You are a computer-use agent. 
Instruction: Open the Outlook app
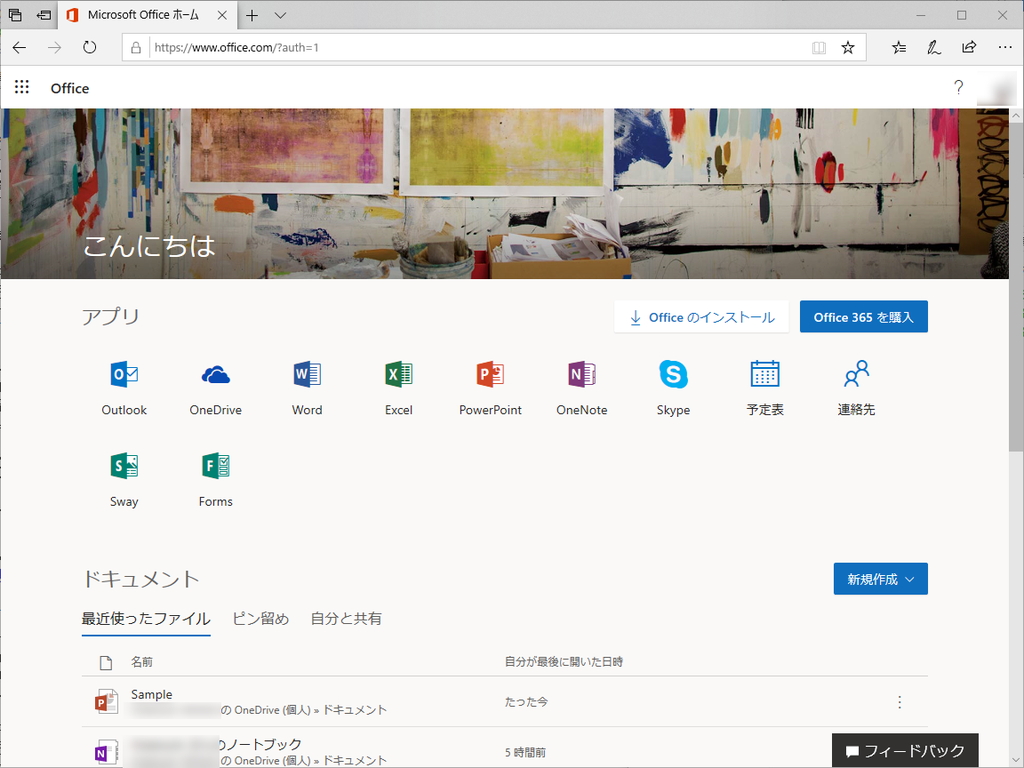123,385
